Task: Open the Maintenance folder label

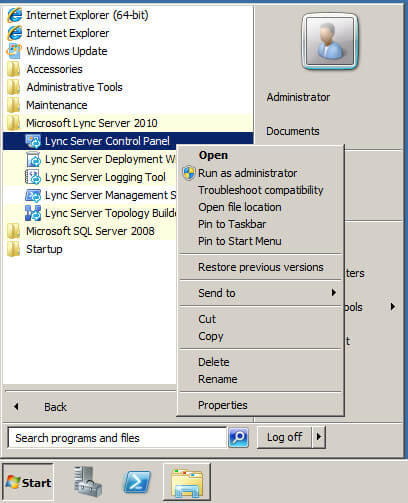Action: click(57, 105)
